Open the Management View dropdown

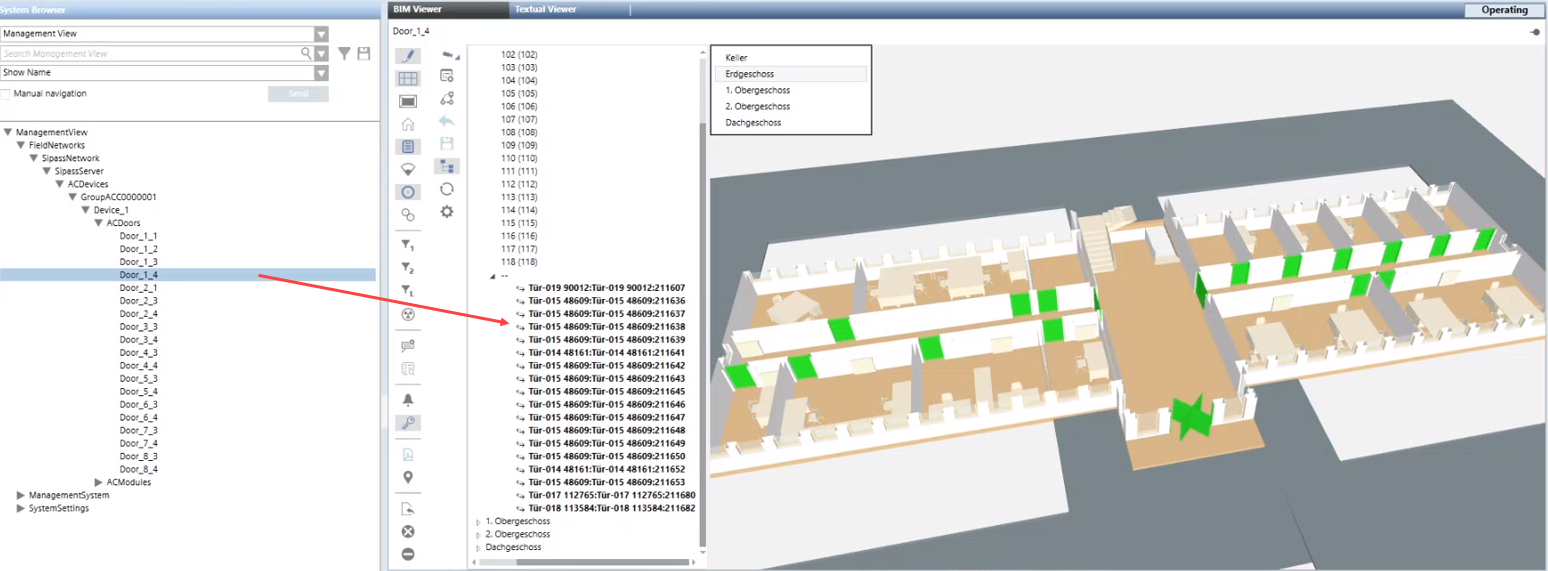point(321,34)
